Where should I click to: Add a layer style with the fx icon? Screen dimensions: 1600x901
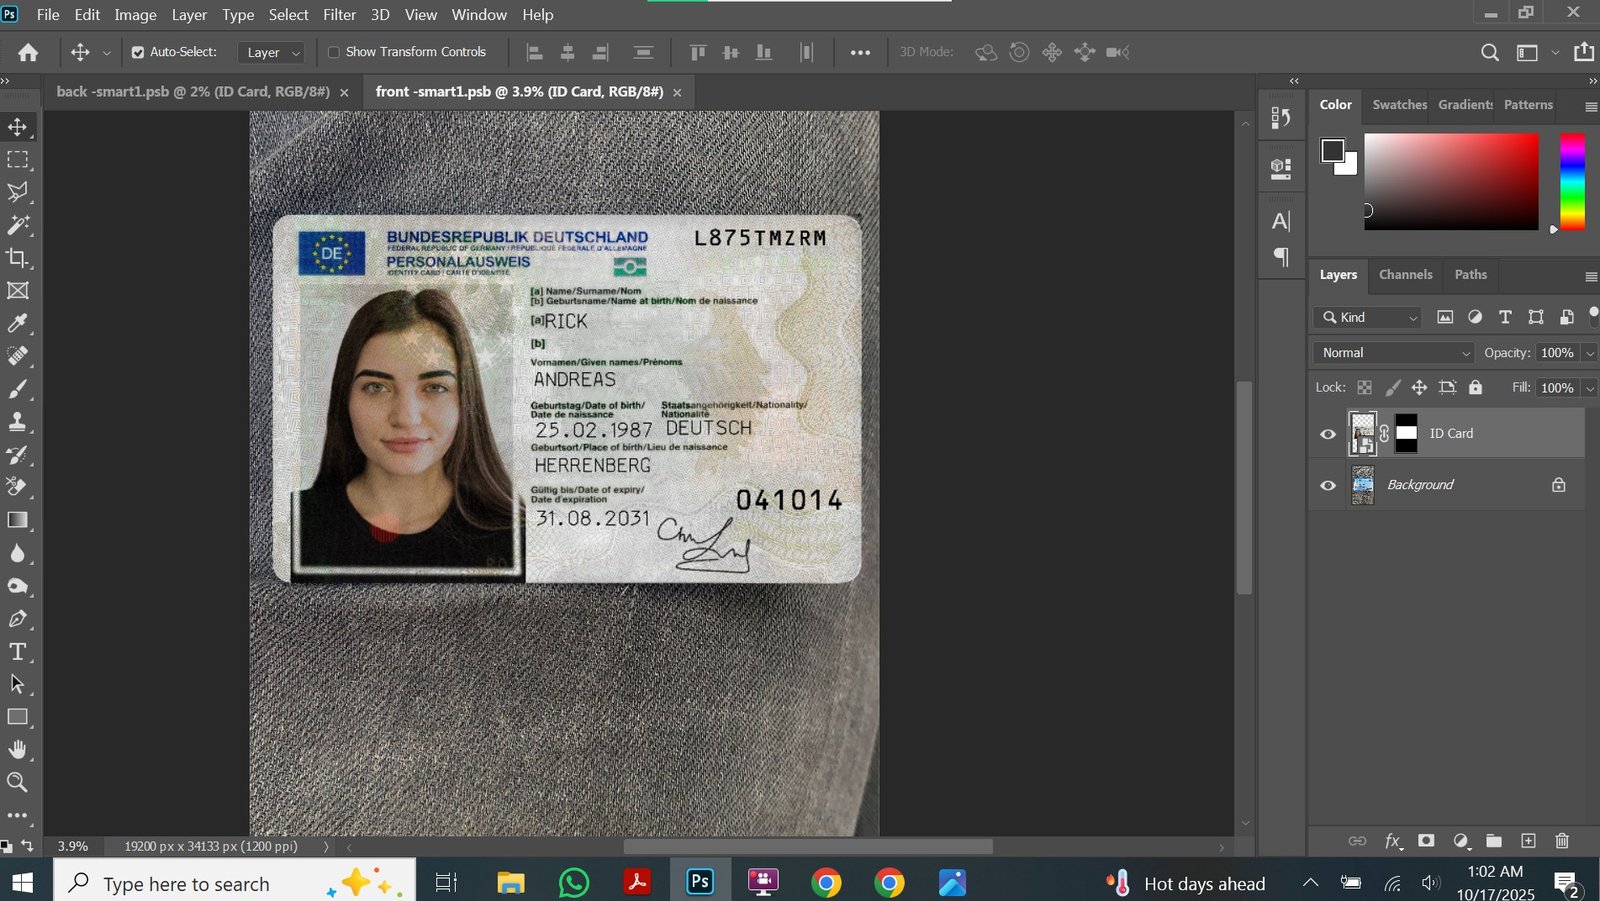point(1392,841)
